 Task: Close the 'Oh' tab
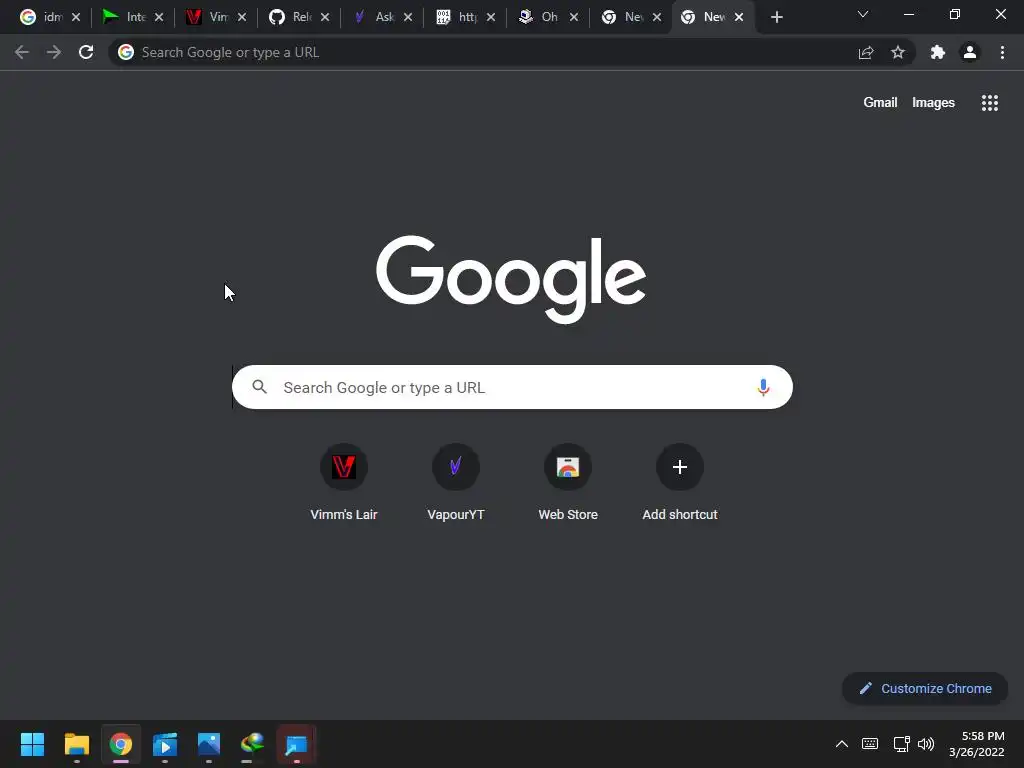573,17
